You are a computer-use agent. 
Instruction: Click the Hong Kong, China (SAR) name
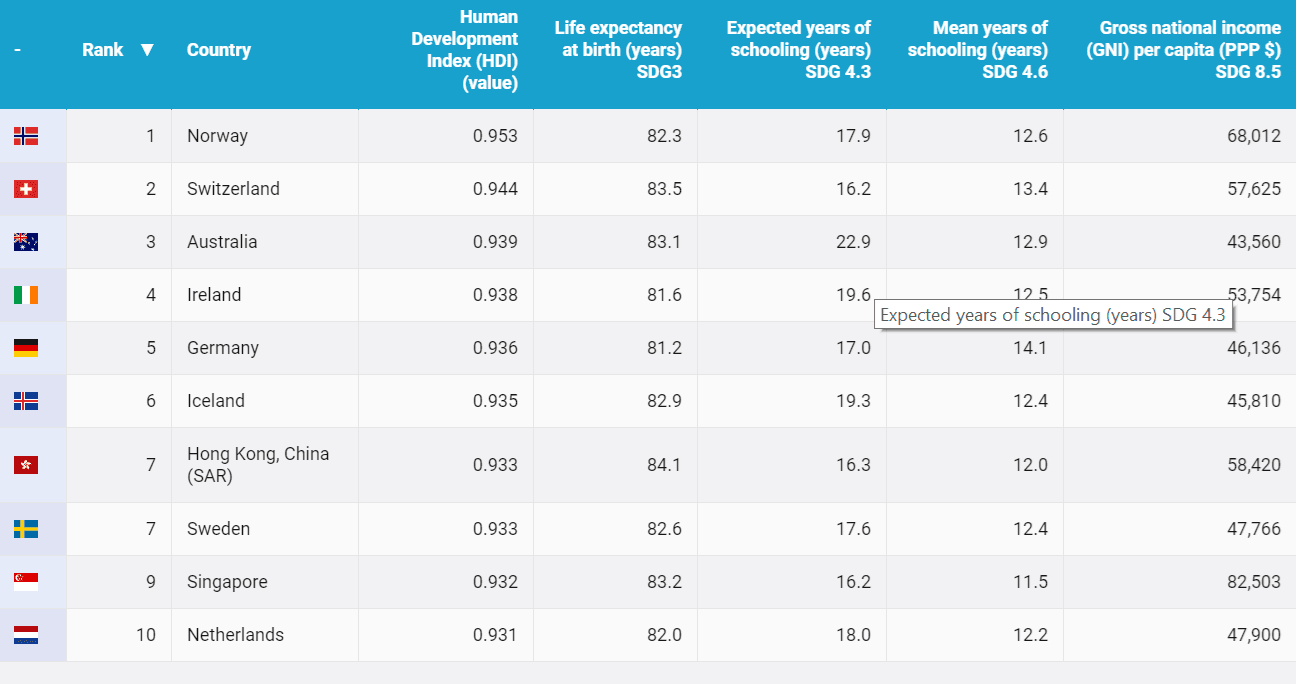click(x=258, y=465)
